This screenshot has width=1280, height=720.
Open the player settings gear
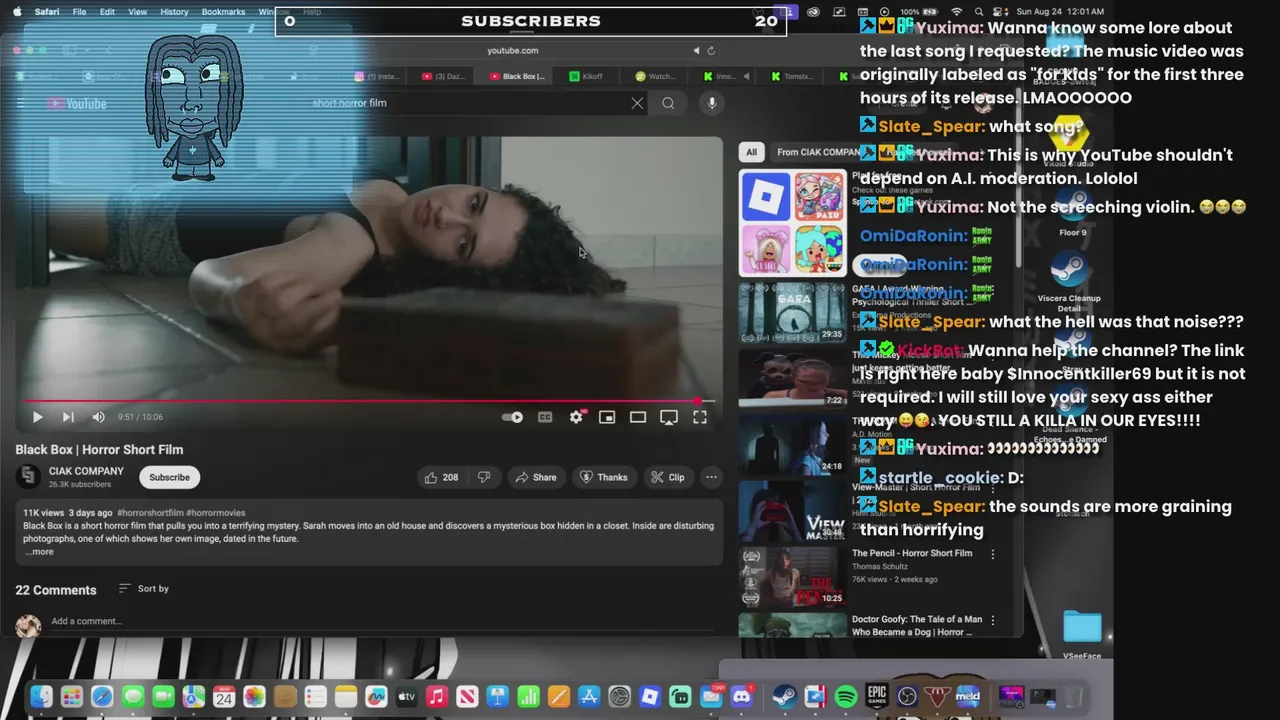(576, 417)
